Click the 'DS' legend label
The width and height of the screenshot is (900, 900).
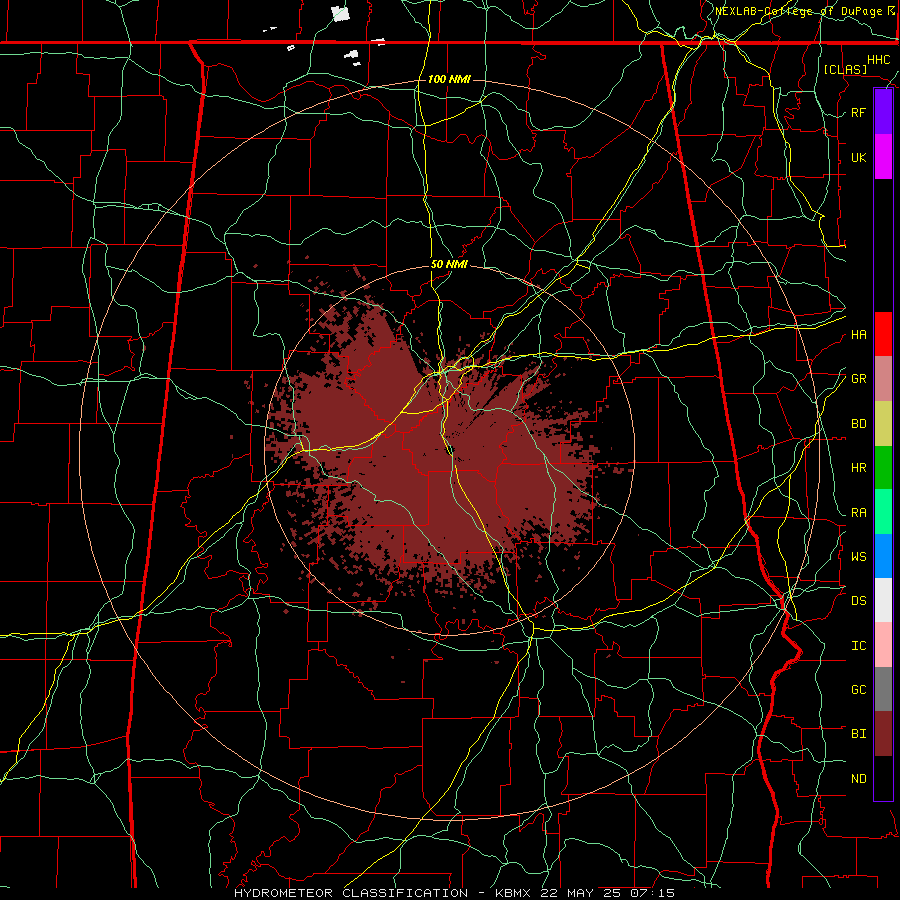[858, 601]
